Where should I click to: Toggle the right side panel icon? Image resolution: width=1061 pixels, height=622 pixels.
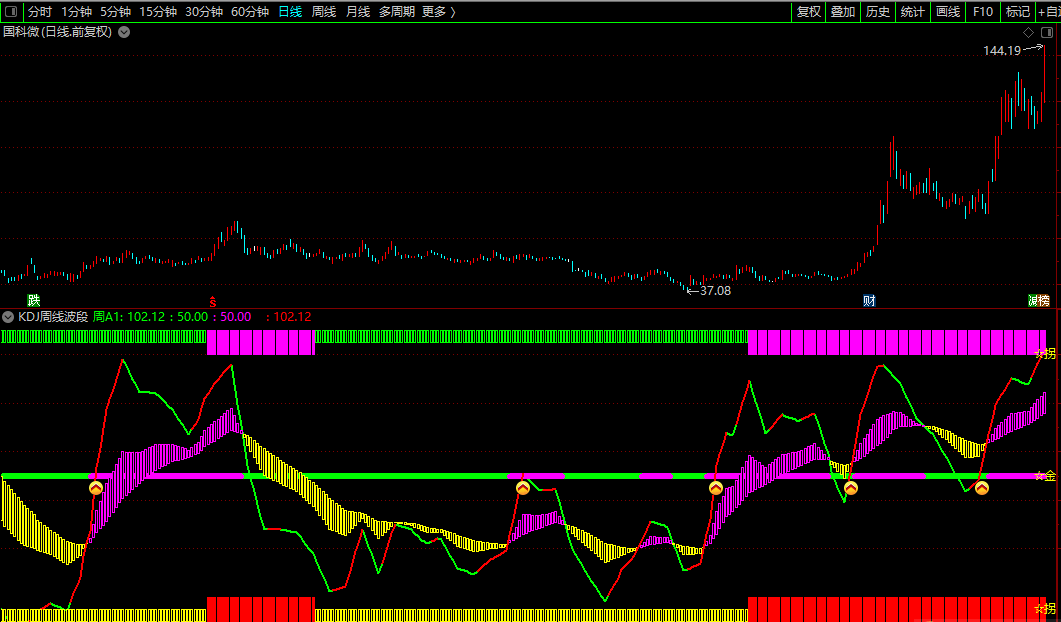[x=1047, y=32]
